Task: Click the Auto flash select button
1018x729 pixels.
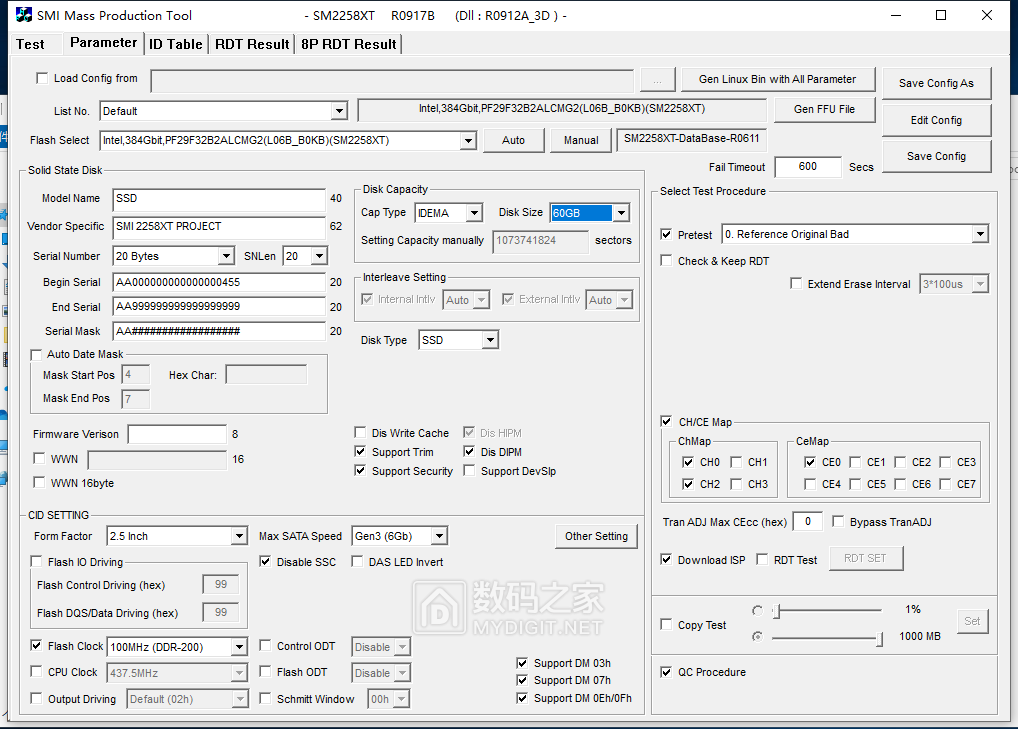Action: (x=513, y=140)
